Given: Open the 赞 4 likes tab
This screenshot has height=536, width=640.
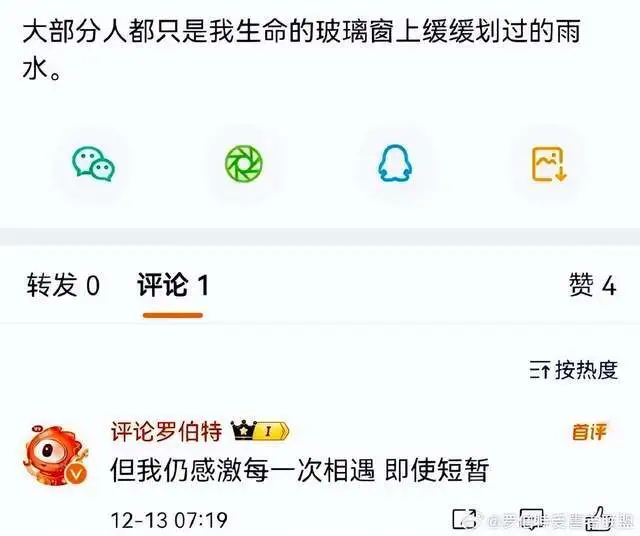Looking at the screenshot, I should (592, 285).
